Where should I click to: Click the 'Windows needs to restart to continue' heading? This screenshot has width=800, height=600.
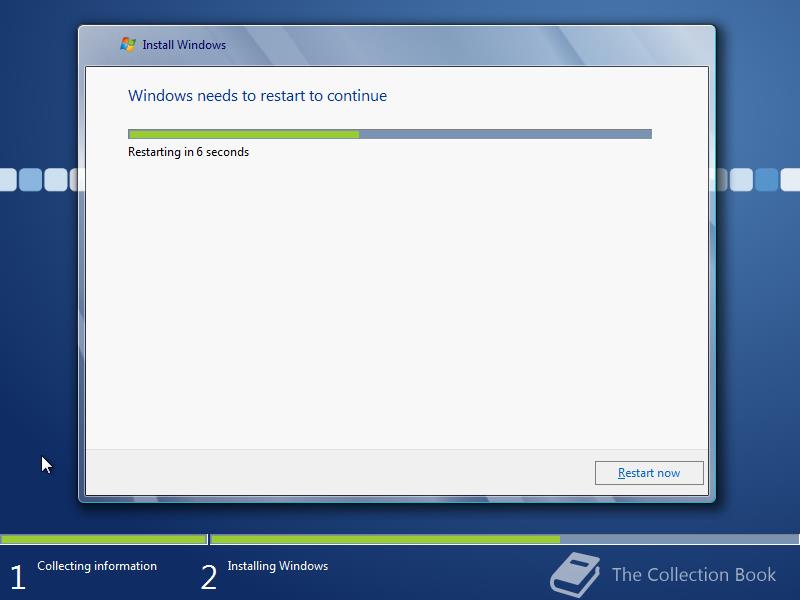tap(257, 95)
